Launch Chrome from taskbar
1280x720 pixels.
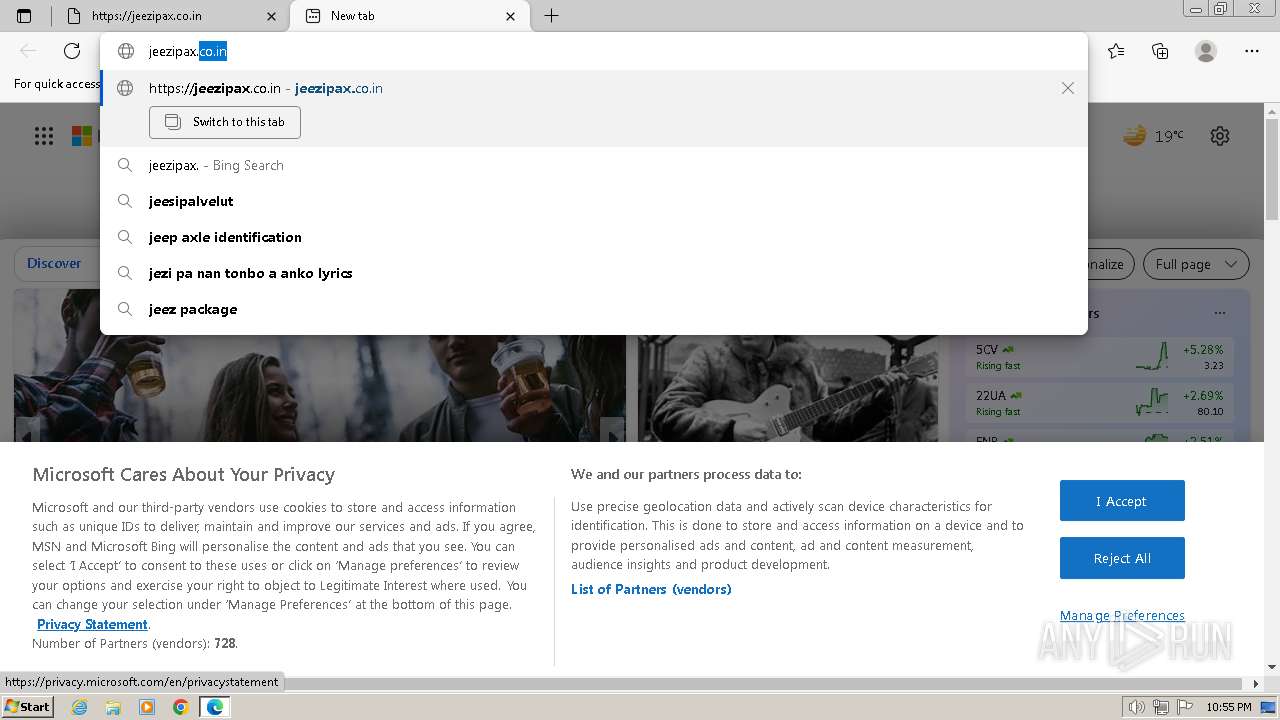click(181, 707)
